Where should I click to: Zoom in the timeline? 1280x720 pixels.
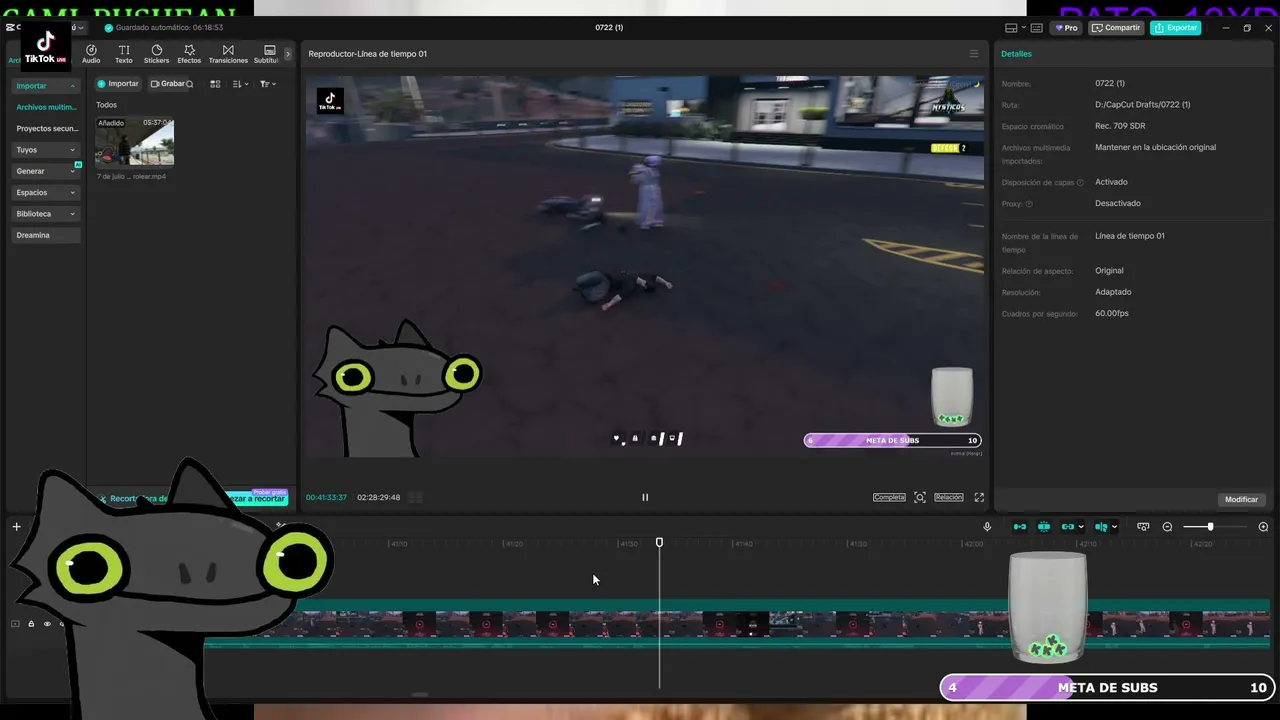pyautogui.click(x=1263, y=527)
